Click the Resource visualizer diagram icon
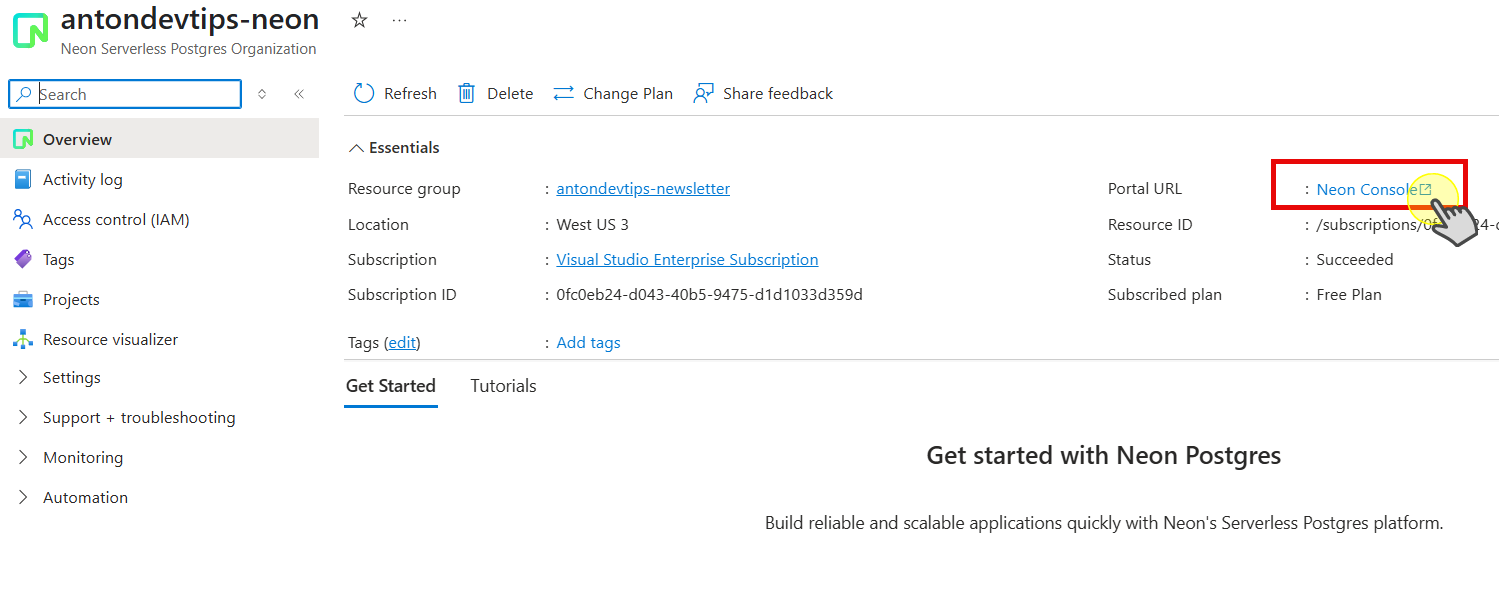 tap(23, 339)
